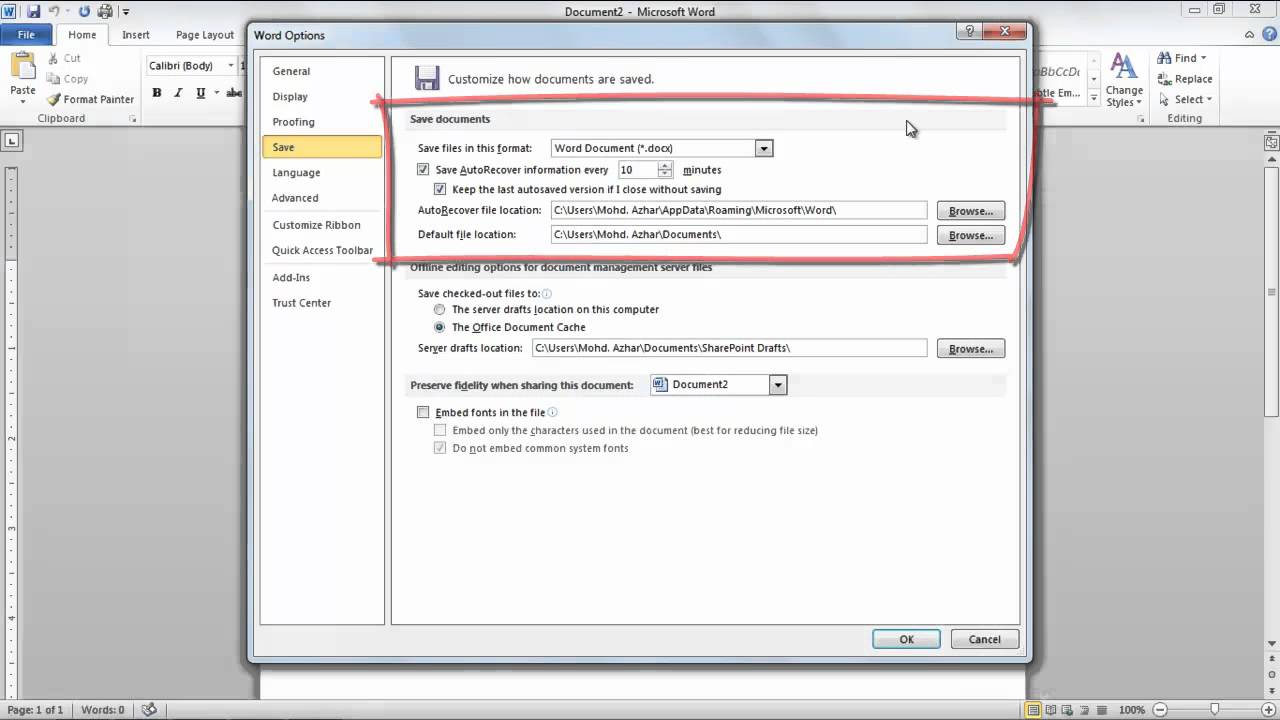Open the Underline style dropdown arrow
Screen dimensions: 1280x720
pyautogui.click(x=216, y=93)
